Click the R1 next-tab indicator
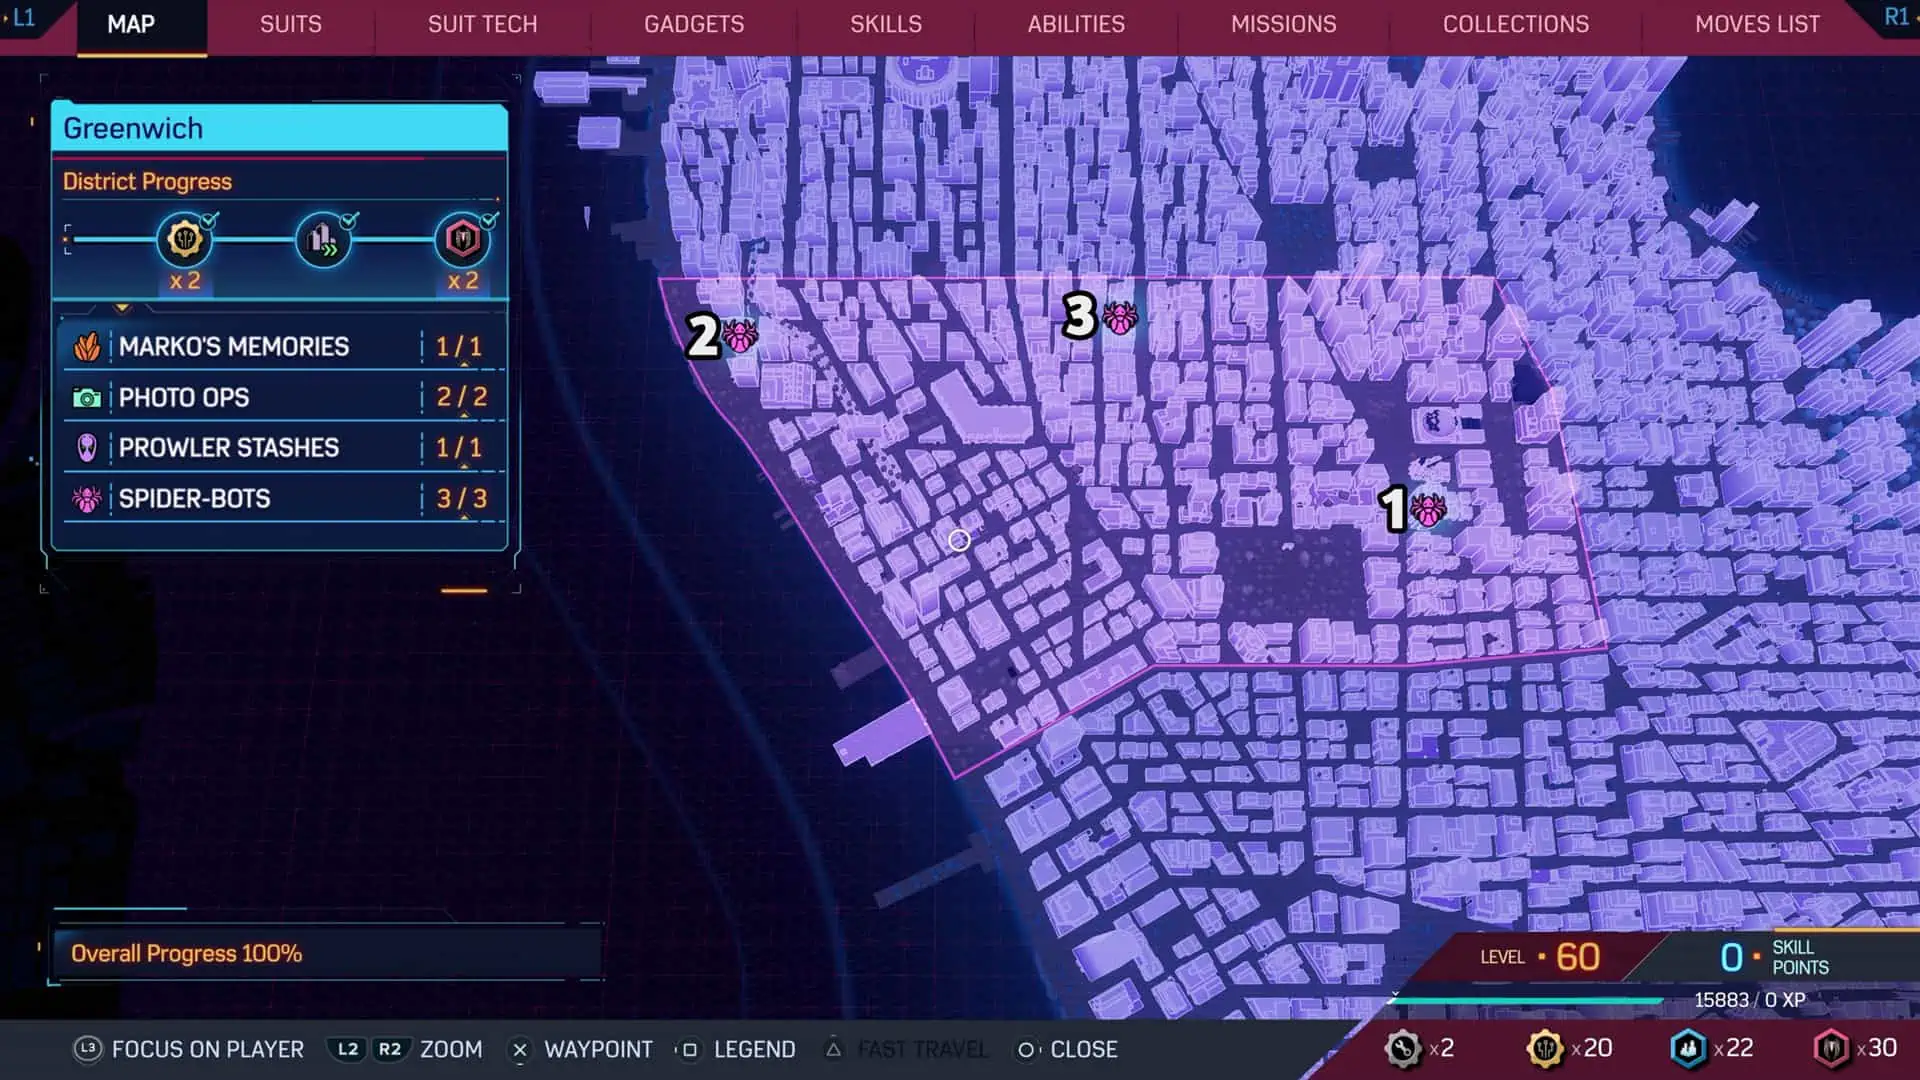 coord(1896,17)
